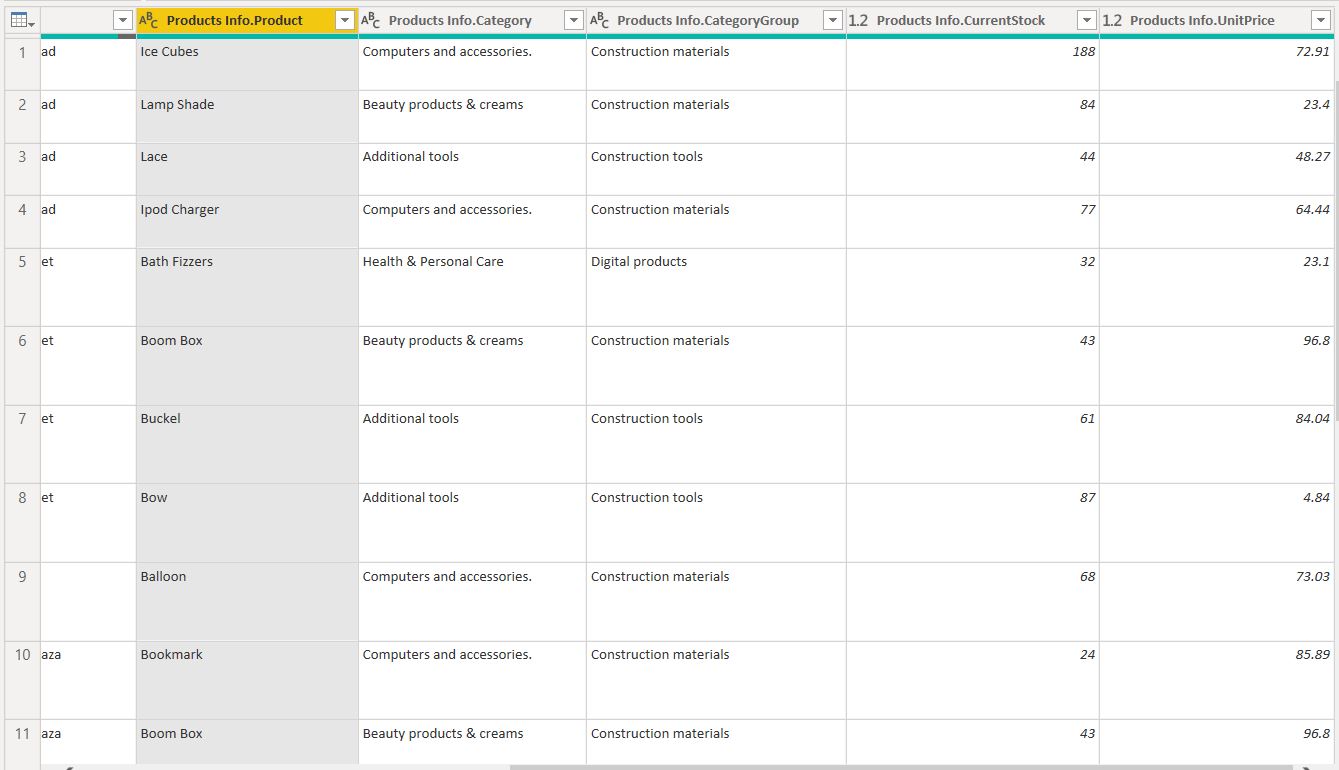Click the Health & Personal Care category cell

433,262
